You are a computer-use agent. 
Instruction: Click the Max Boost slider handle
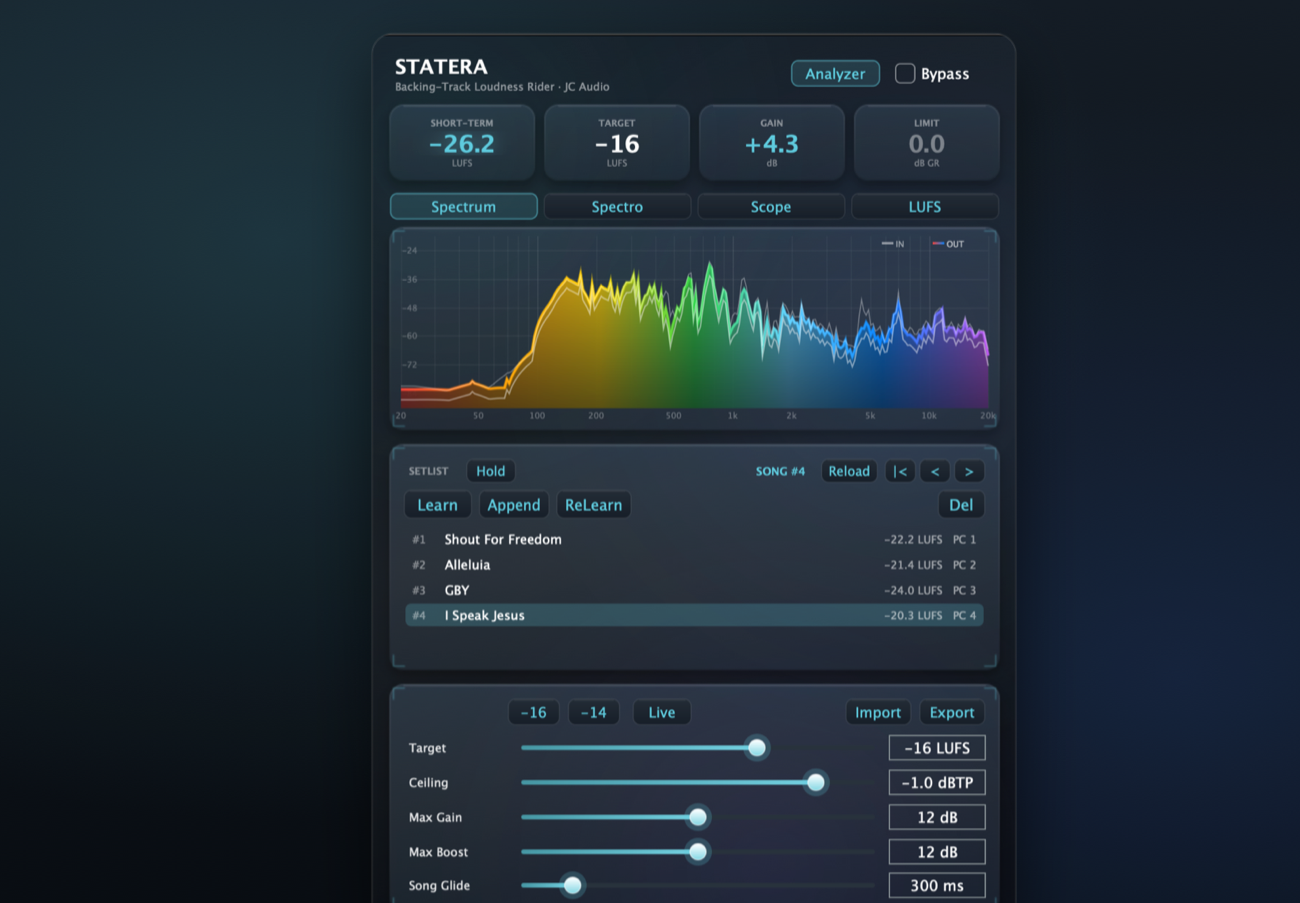coord(698,852)
